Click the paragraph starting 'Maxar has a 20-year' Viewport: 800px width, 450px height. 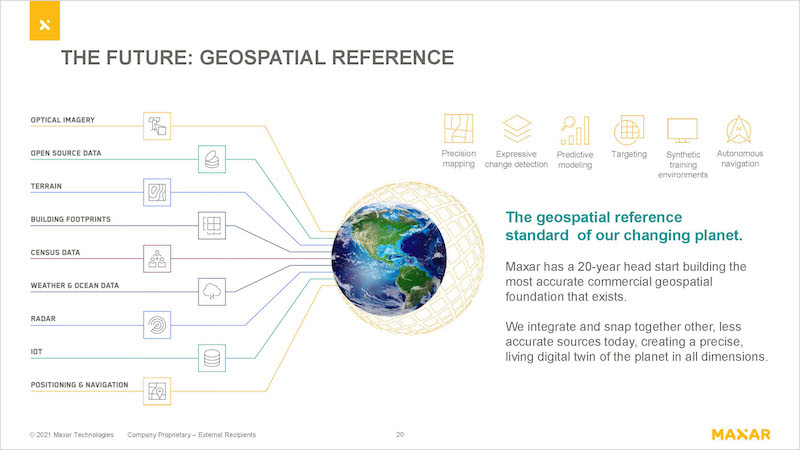coord(626,282)
